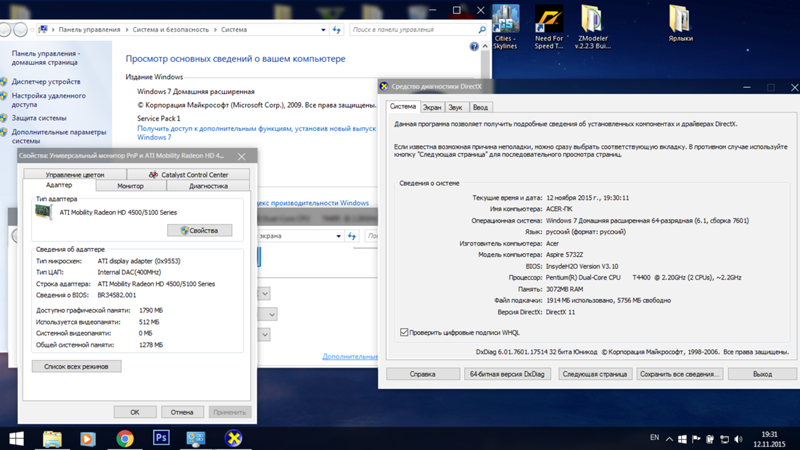Screen dimensions: 800x450
Task: Click Панель управления breadcrumb
Action: pyautogui.click(x=89, y=30)
